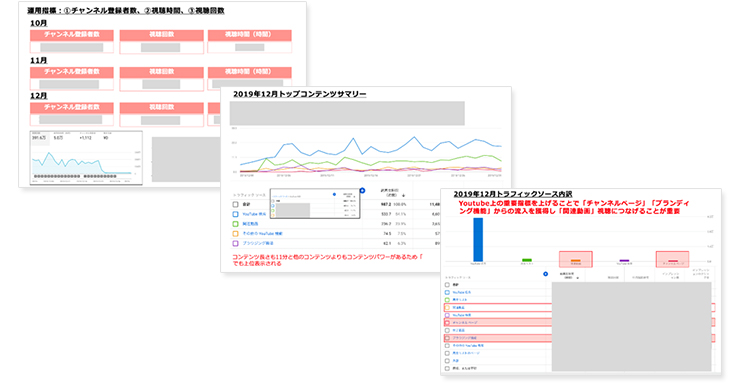745x389 pixels.
Task: Open ブラウジング機能 link in summary table
Action: tap(258, 243)
